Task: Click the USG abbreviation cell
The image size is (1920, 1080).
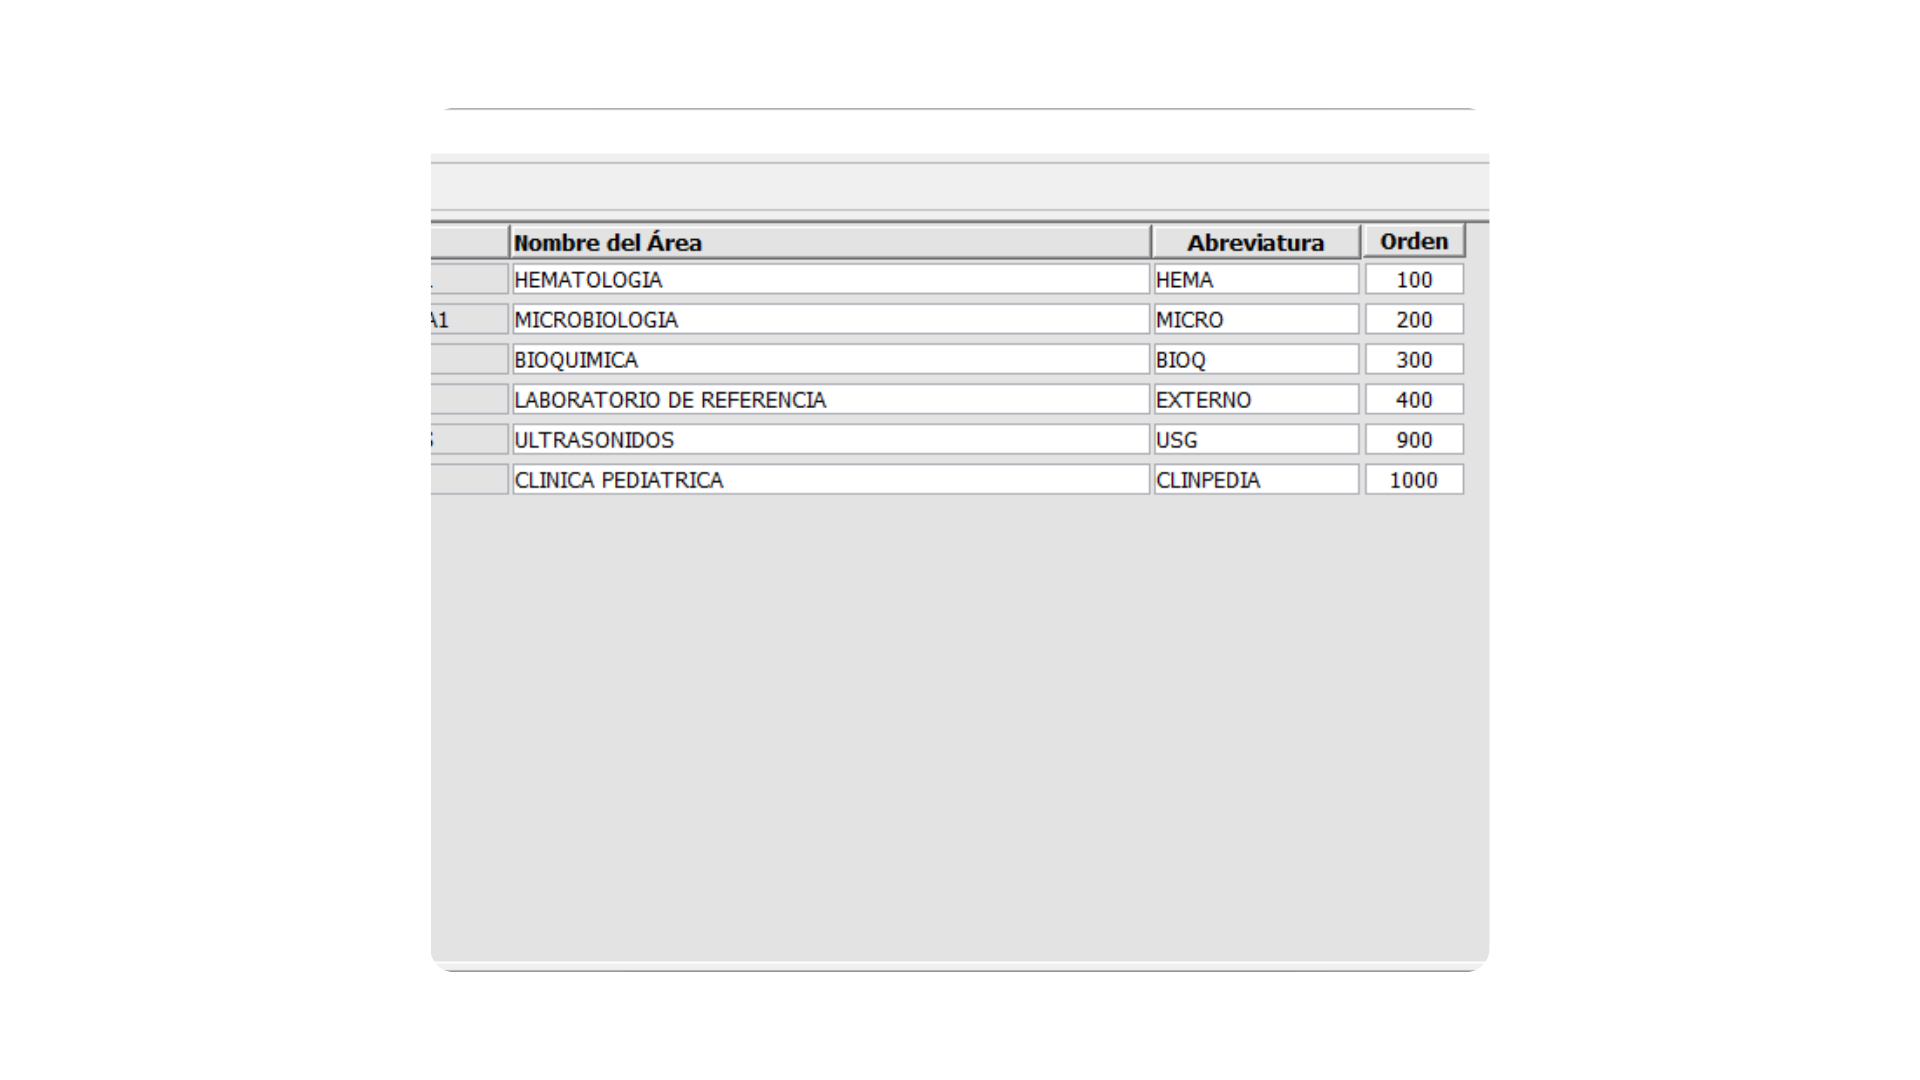Action: pyautogui.click(x=1256, y=440)
